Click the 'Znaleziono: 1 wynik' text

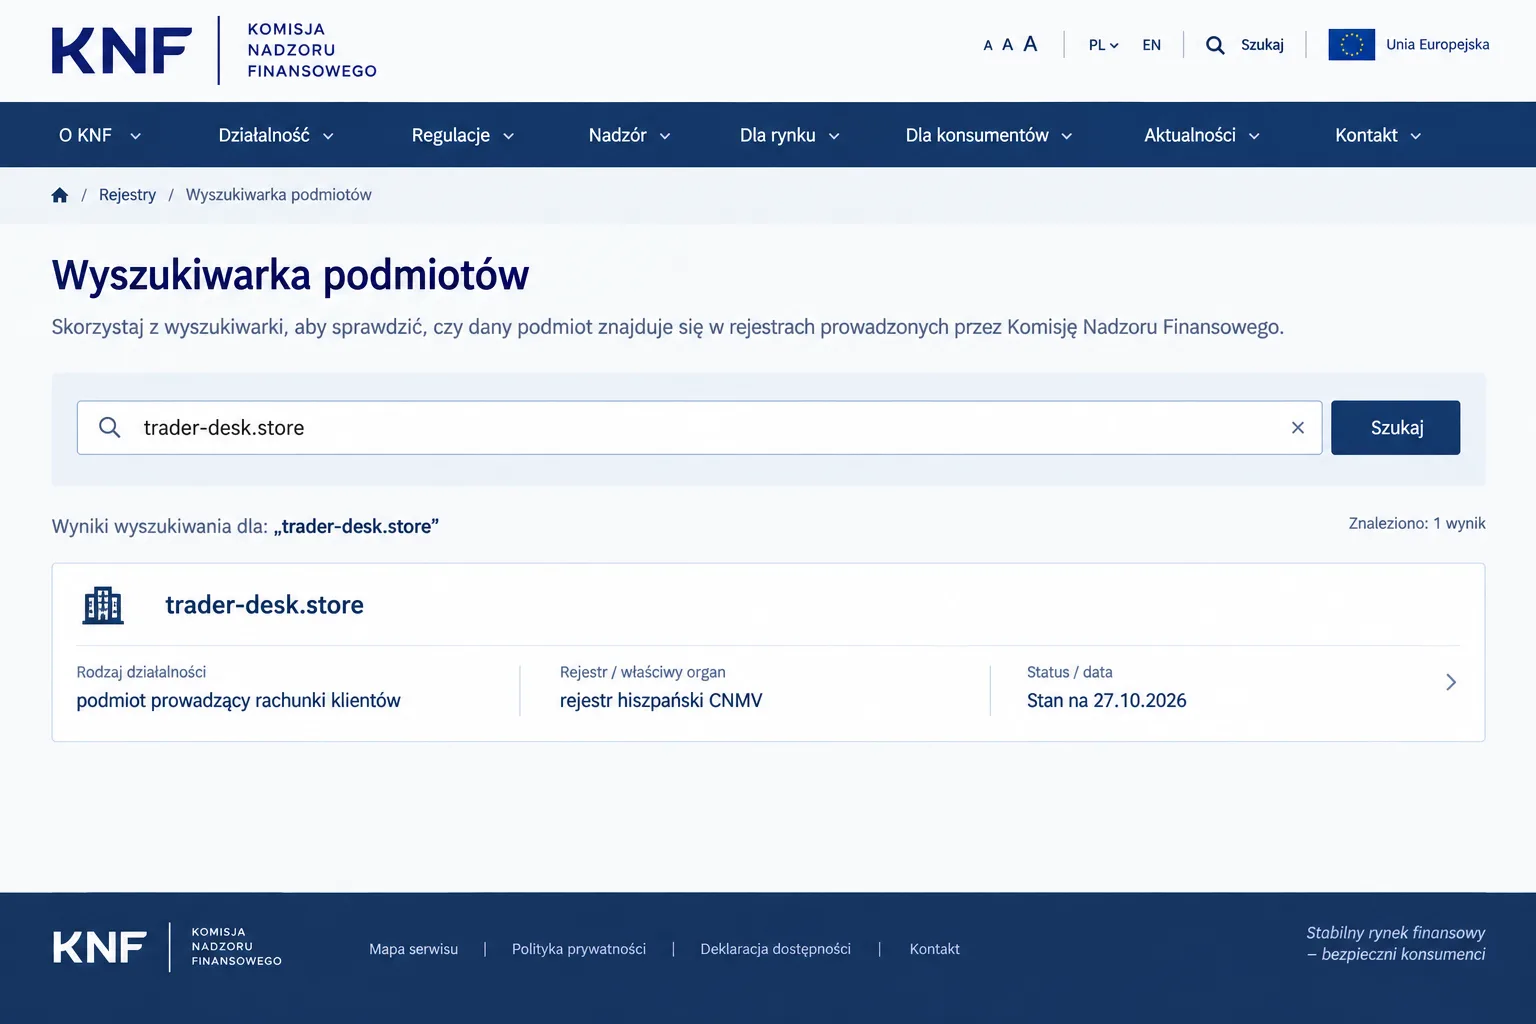point(1417,523)
